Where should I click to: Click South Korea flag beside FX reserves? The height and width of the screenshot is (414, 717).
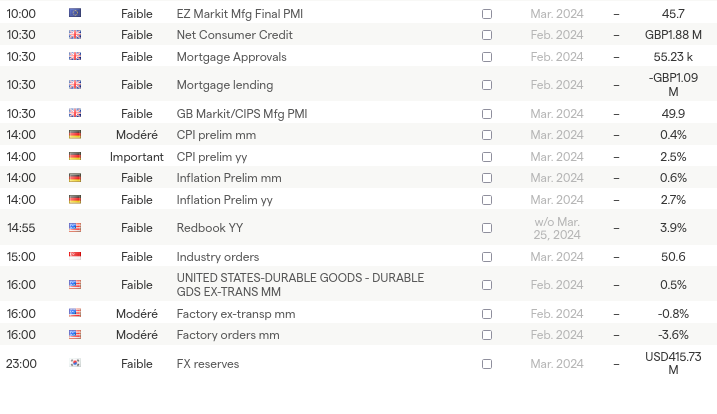75,364
